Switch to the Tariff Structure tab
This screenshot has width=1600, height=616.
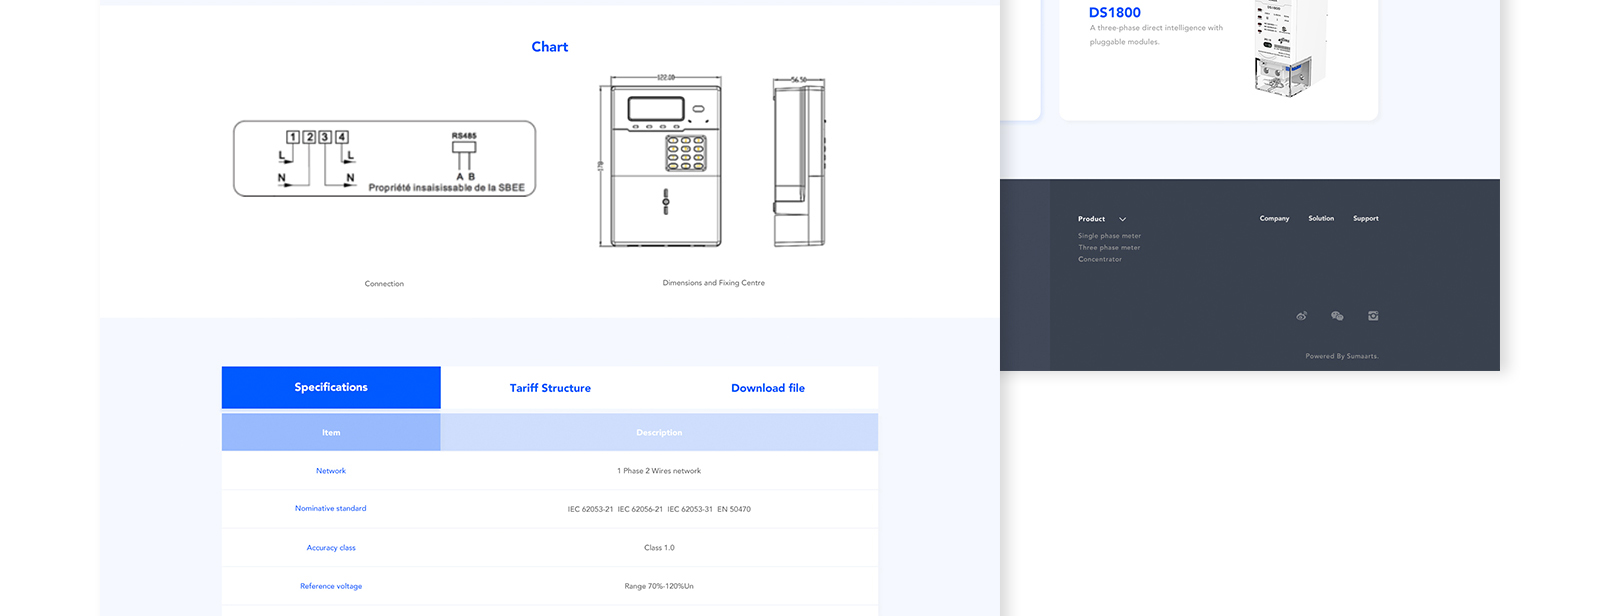click(550, 388)
